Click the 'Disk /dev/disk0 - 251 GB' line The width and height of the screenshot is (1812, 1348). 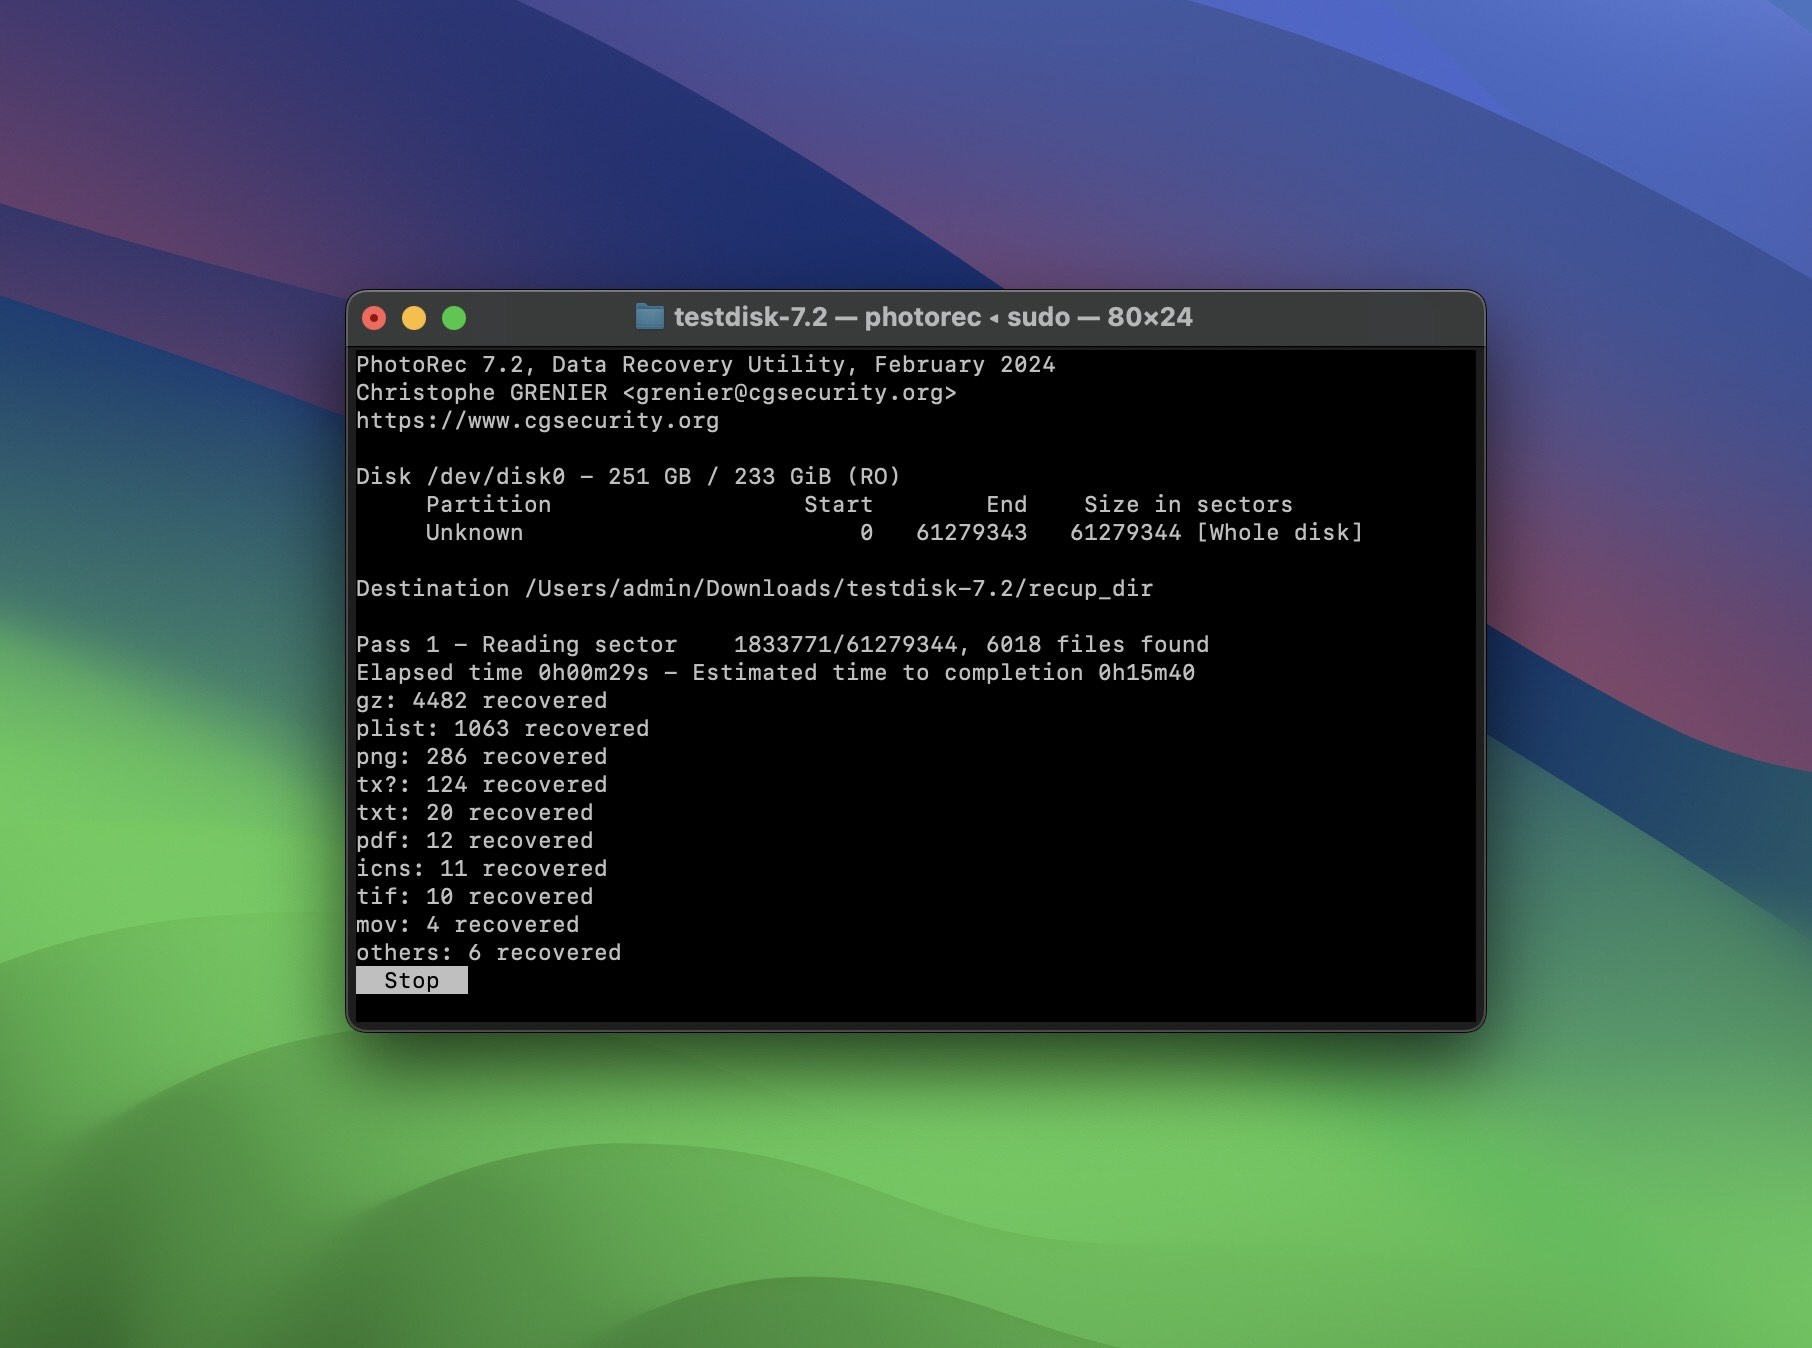(x=628, y=477)
